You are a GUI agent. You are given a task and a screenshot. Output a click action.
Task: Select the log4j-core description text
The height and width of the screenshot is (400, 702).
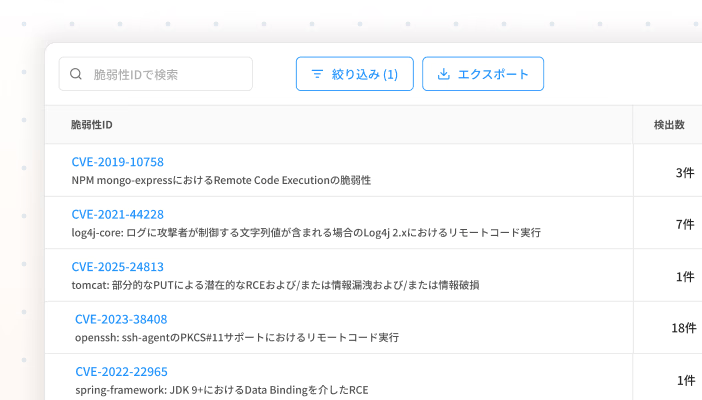[x=306, y=233]
